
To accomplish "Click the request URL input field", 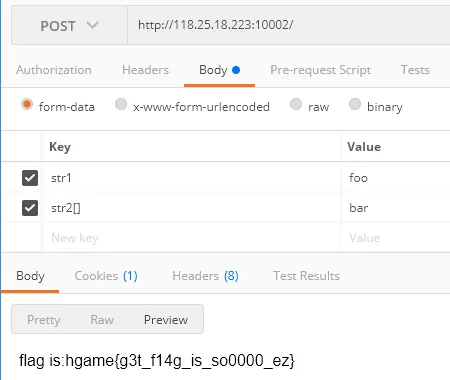I will tap(289, 25).
